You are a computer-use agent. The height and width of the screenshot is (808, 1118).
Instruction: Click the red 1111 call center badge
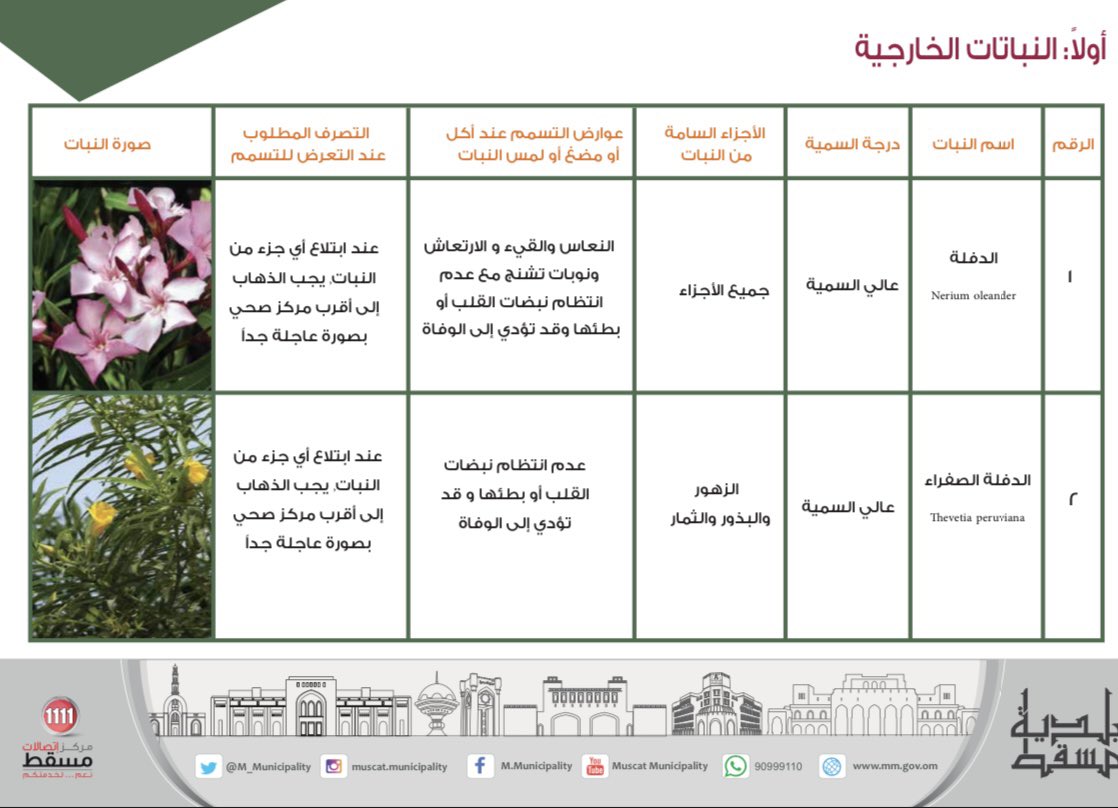(x=59, y=715)
